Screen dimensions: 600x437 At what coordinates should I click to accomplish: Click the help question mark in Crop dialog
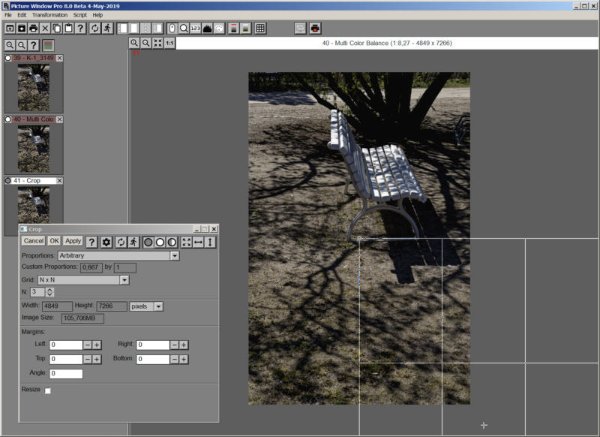[91, 241]
